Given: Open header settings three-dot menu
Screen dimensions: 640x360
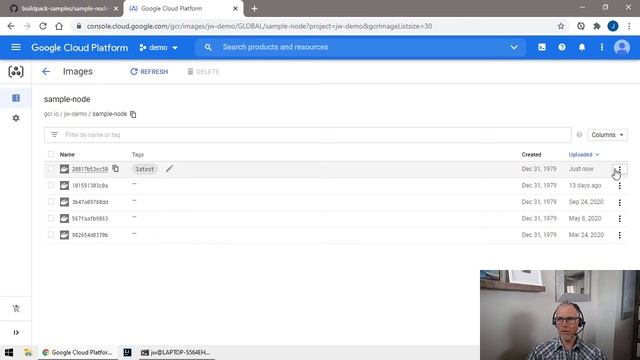Looking at the screenshot, I should [602, 47].
